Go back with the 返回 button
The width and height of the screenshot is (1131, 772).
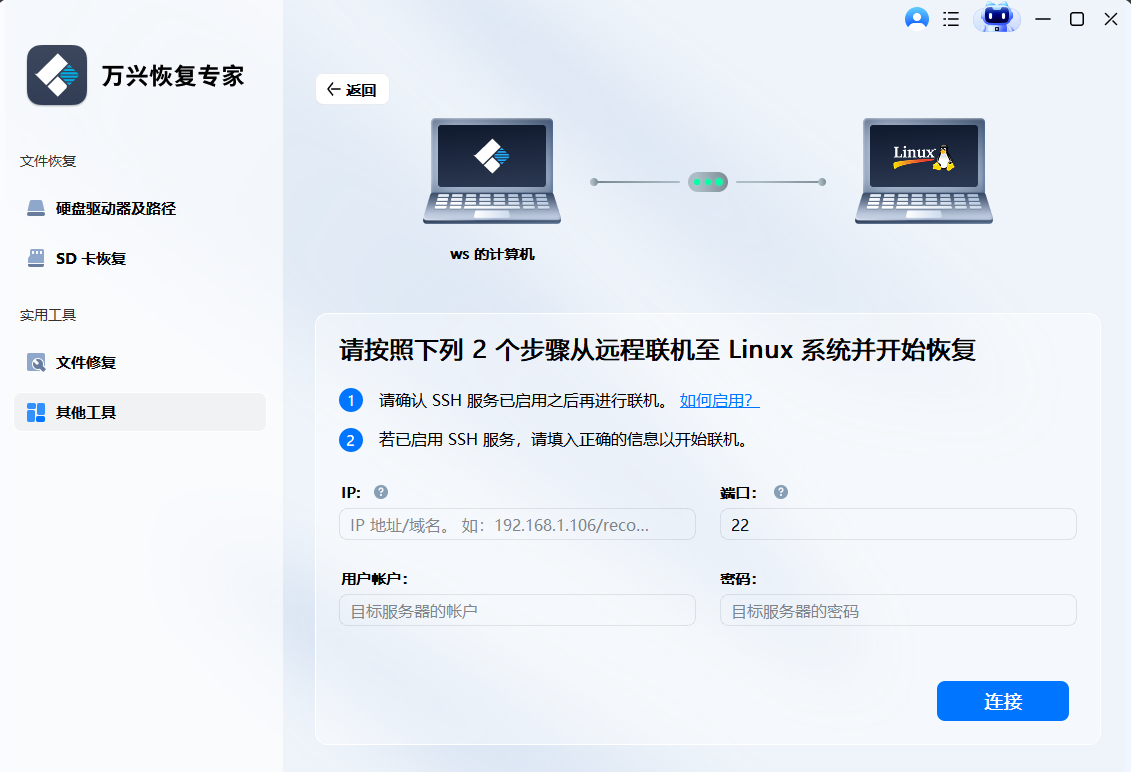coord(352,89)
